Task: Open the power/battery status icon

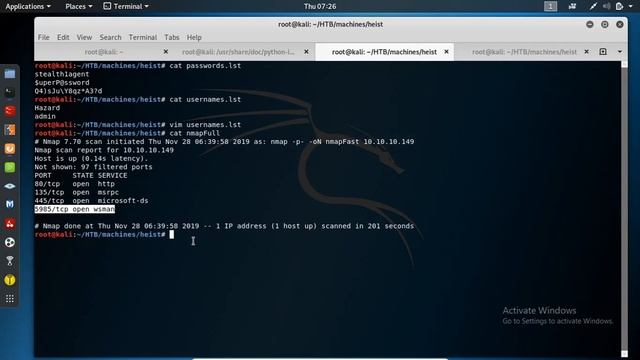Action: (620, 6)
